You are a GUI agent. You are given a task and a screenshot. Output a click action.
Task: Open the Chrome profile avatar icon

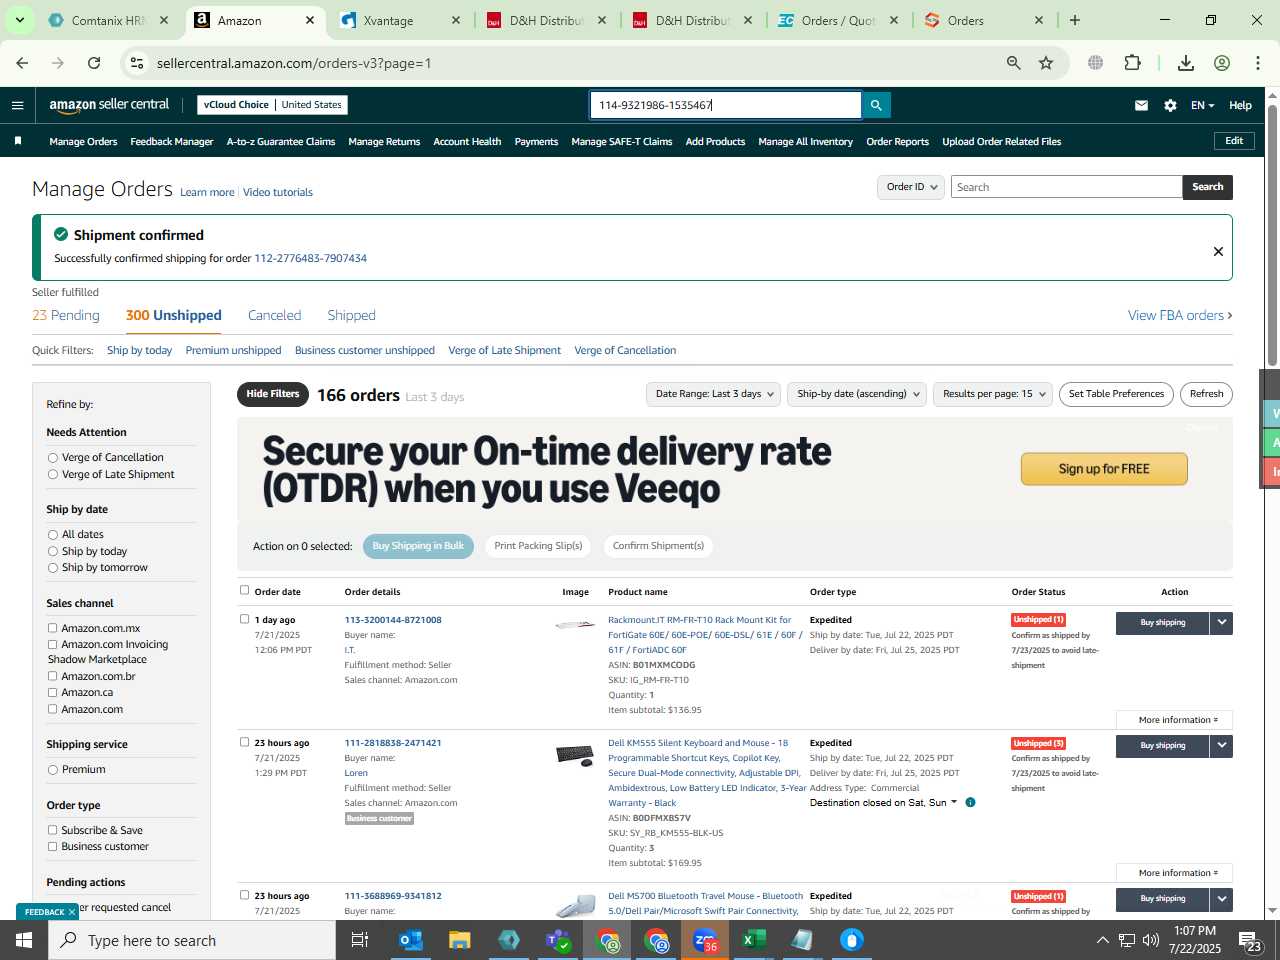1222,63
